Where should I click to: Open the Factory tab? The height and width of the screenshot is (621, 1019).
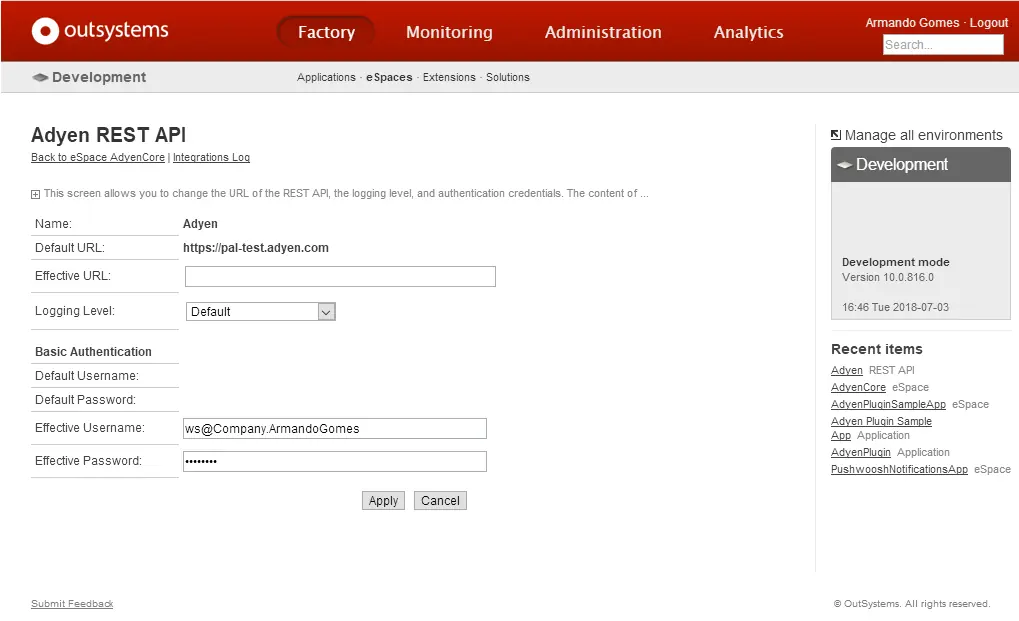click(x=326, y=32)
